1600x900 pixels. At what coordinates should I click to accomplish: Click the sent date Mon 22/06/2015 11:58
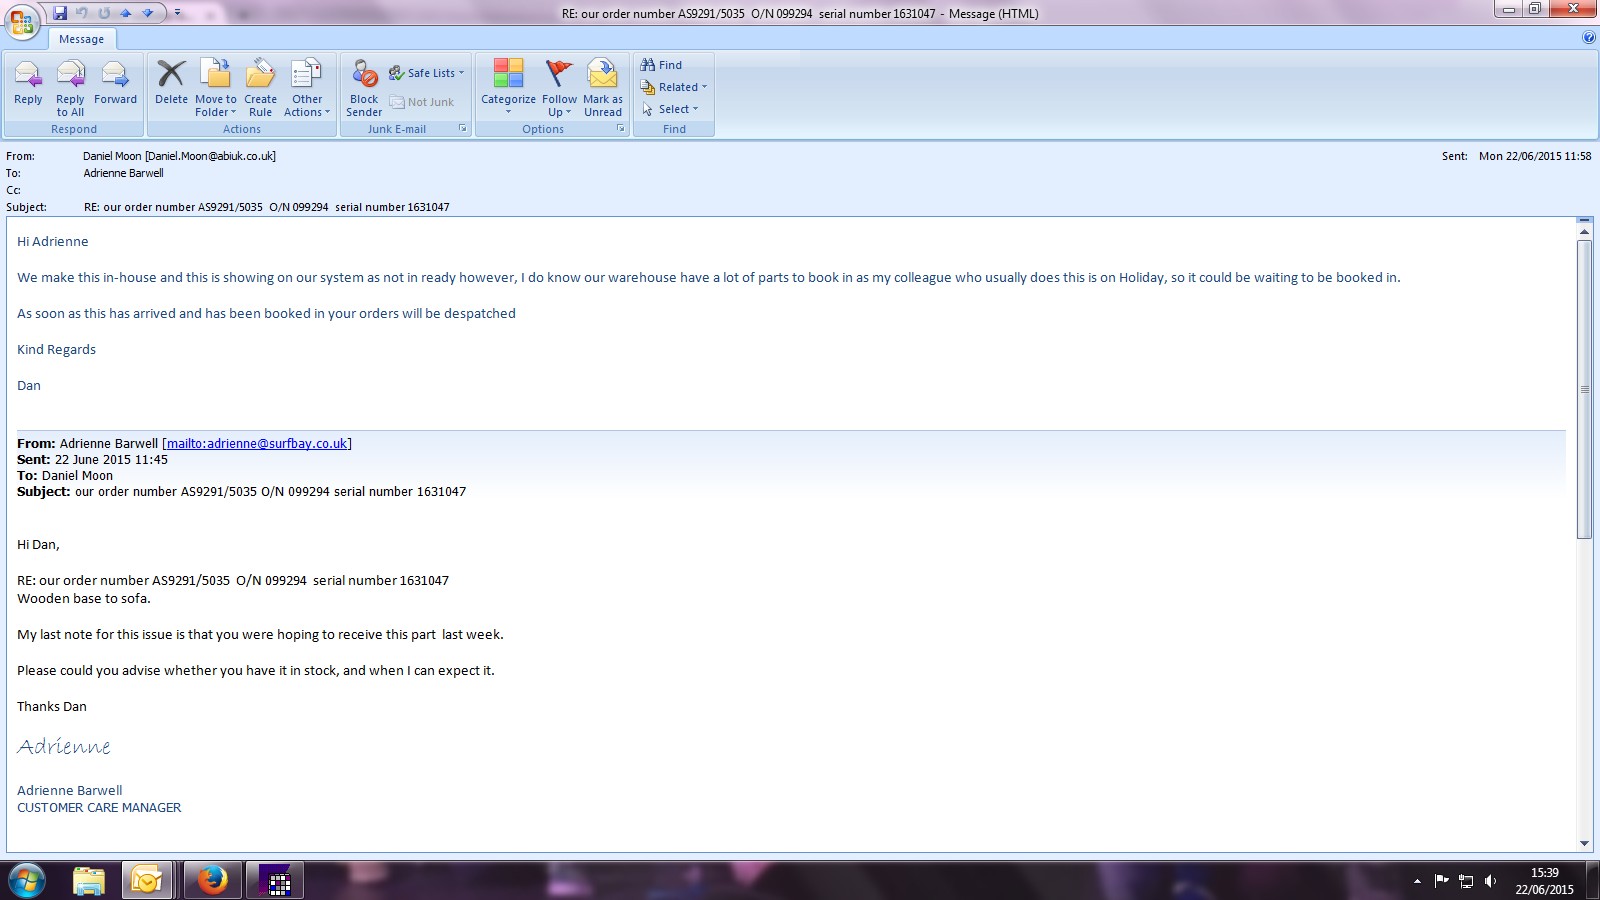[1535, 156]
